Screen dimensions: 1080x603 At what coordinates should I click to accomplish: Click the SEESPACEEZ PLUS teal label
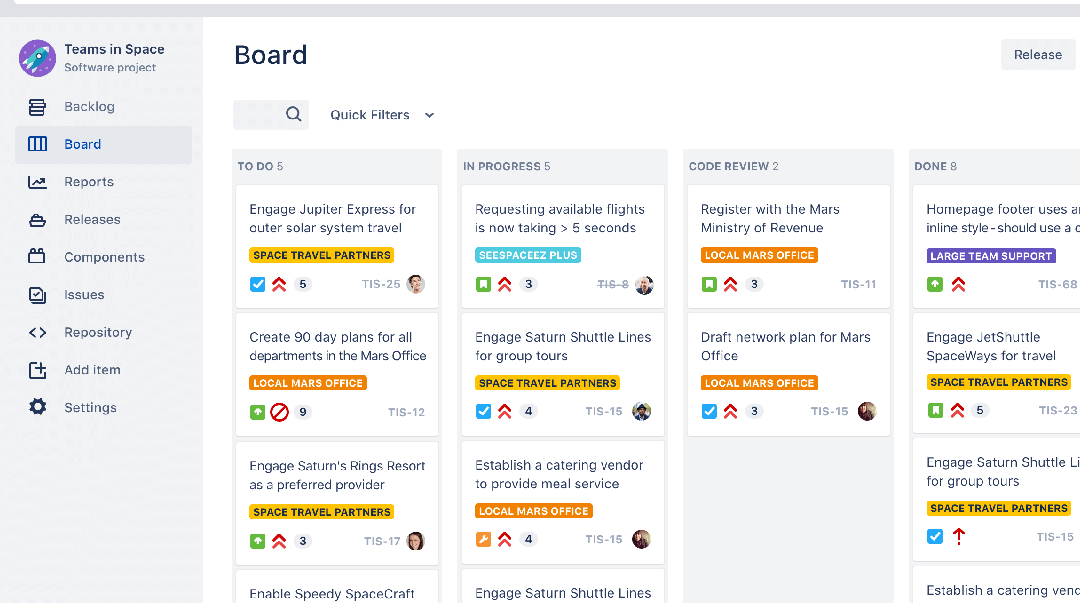coord(528,255)
